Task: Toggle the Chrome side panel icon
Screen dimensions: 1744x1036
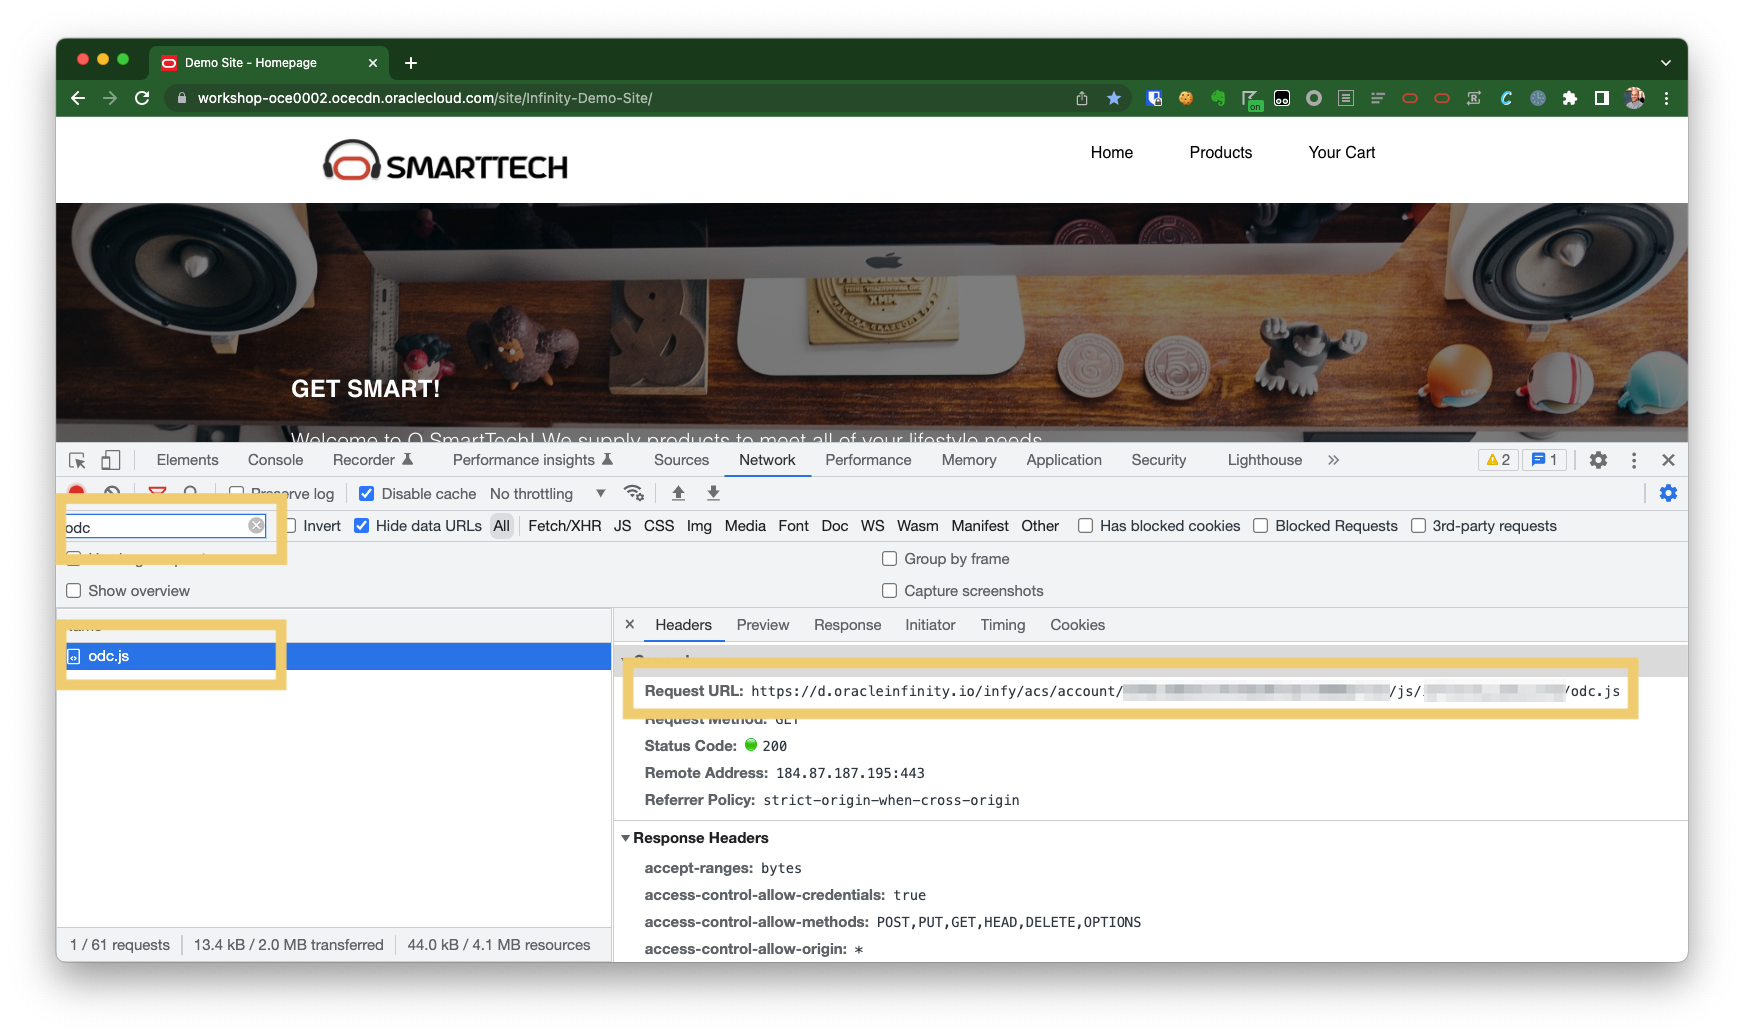Action: point(1602,98)
